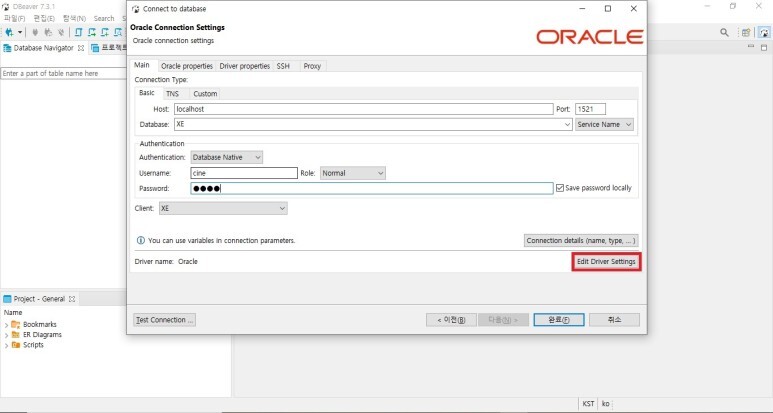Screen dimensions: 773x413
Task: Open the Client XE dropdown
Action: coord(223,208)
